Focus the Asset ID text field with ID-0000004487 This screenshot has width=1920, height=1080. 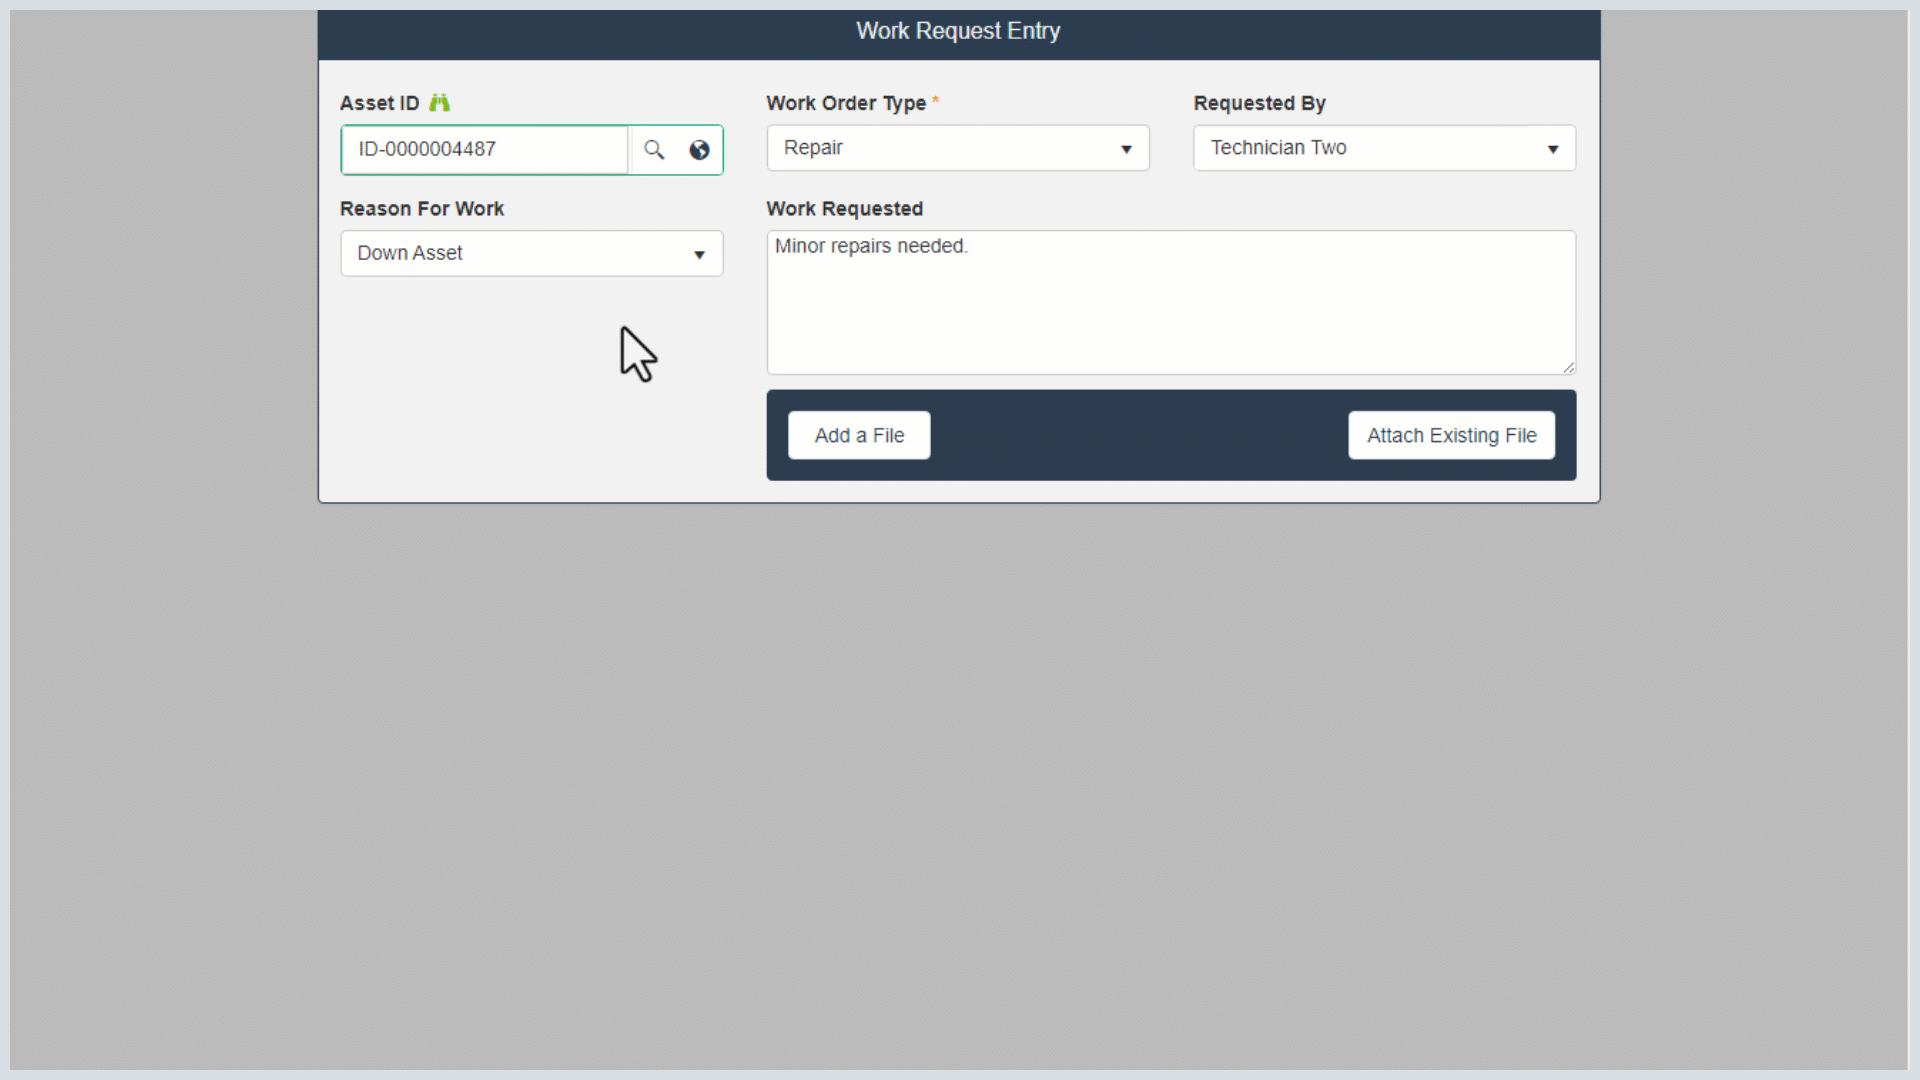coord(485,150)
